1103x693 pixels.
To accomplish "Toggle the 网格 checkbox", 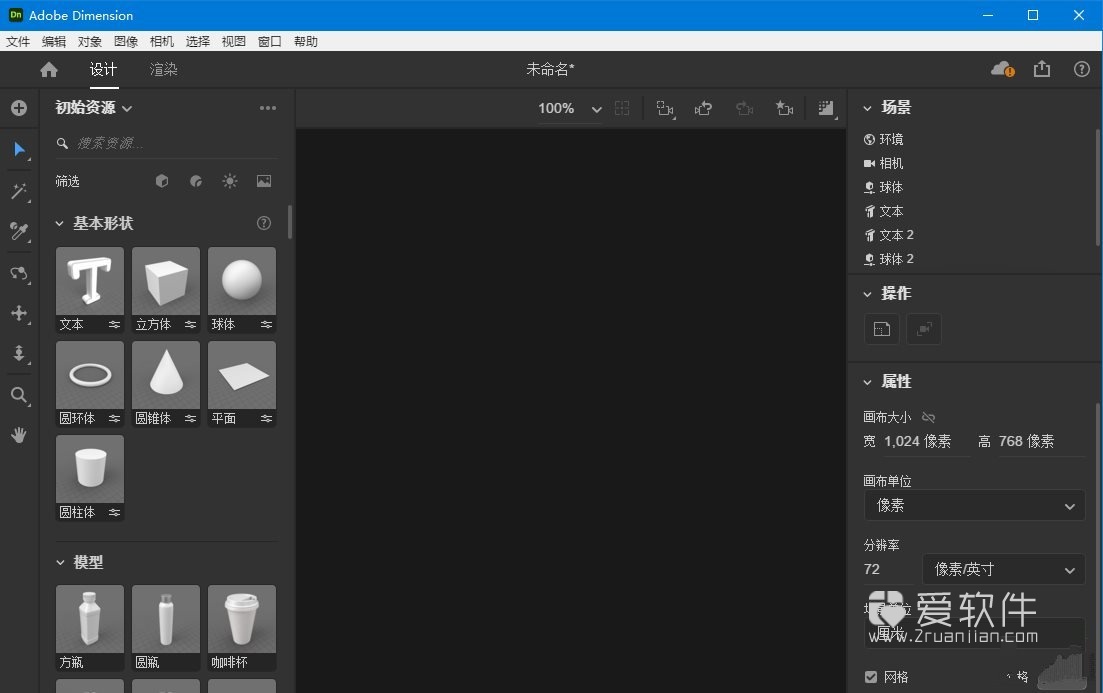I will point(871,677).
